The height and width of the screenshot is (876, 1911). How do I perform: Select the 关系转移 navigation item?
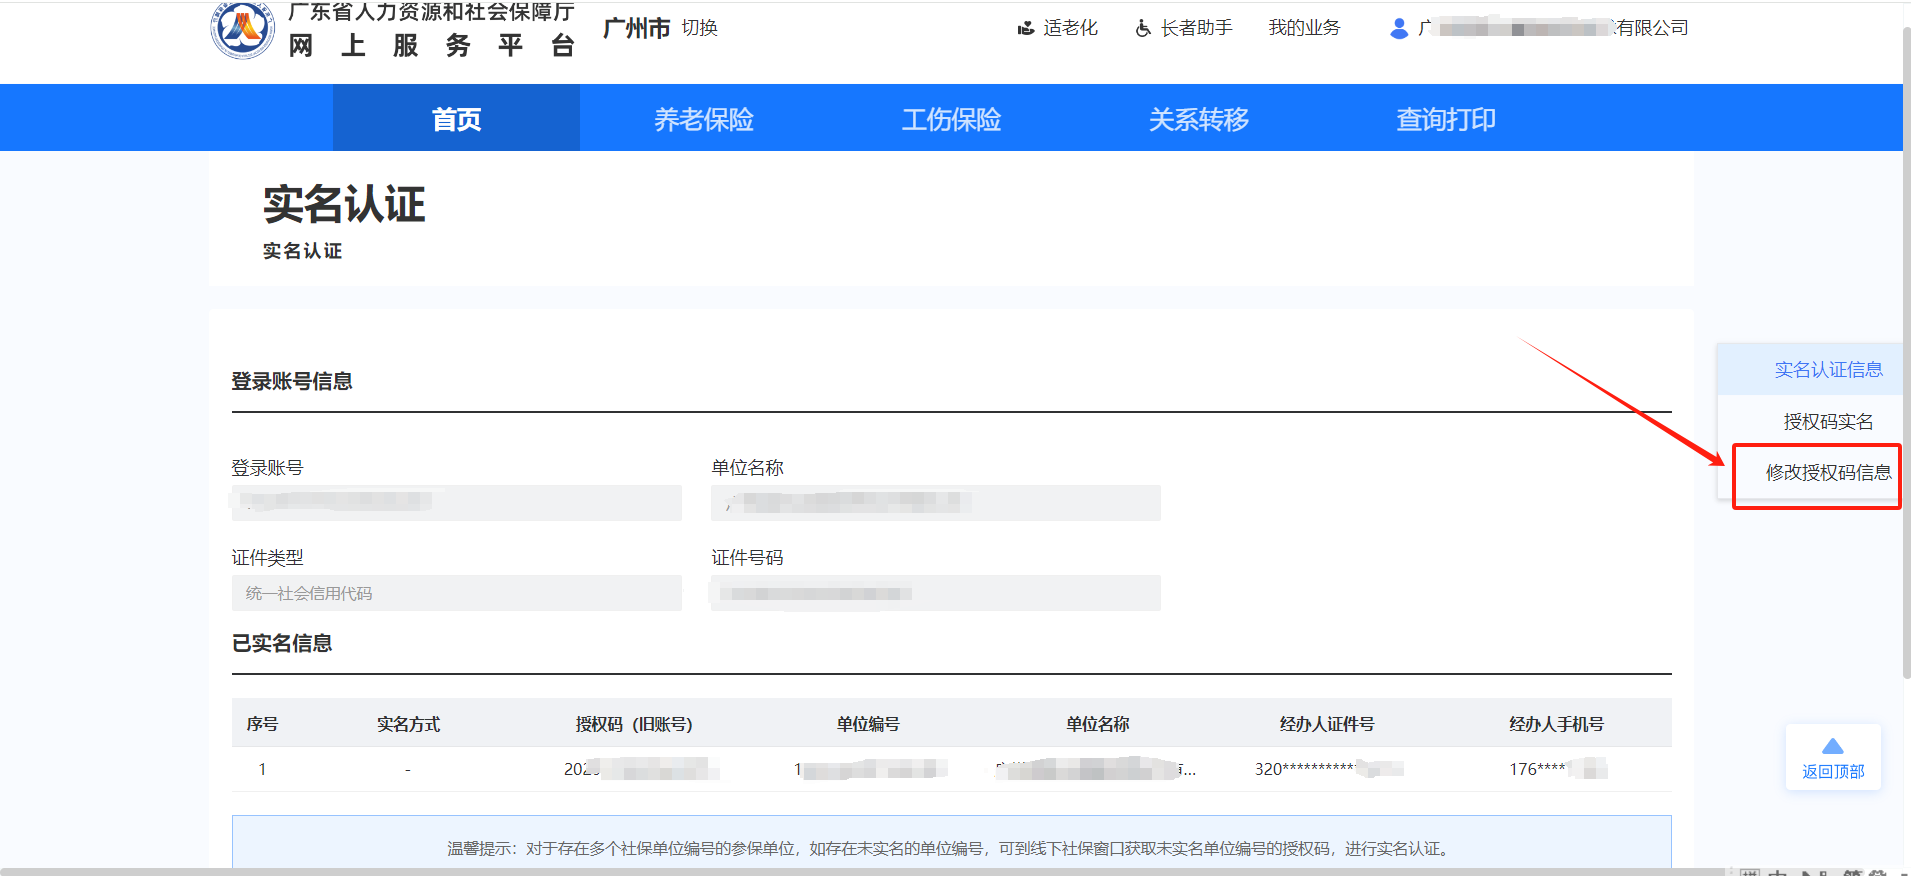point(1198,119)
